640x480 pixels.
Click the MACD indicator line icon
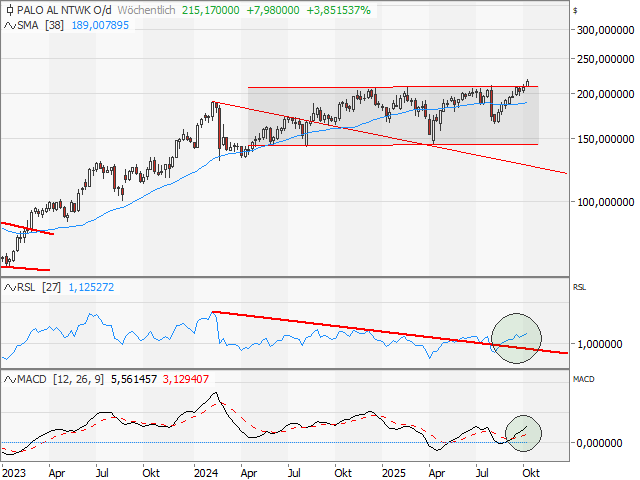click(x=9, y=380)
